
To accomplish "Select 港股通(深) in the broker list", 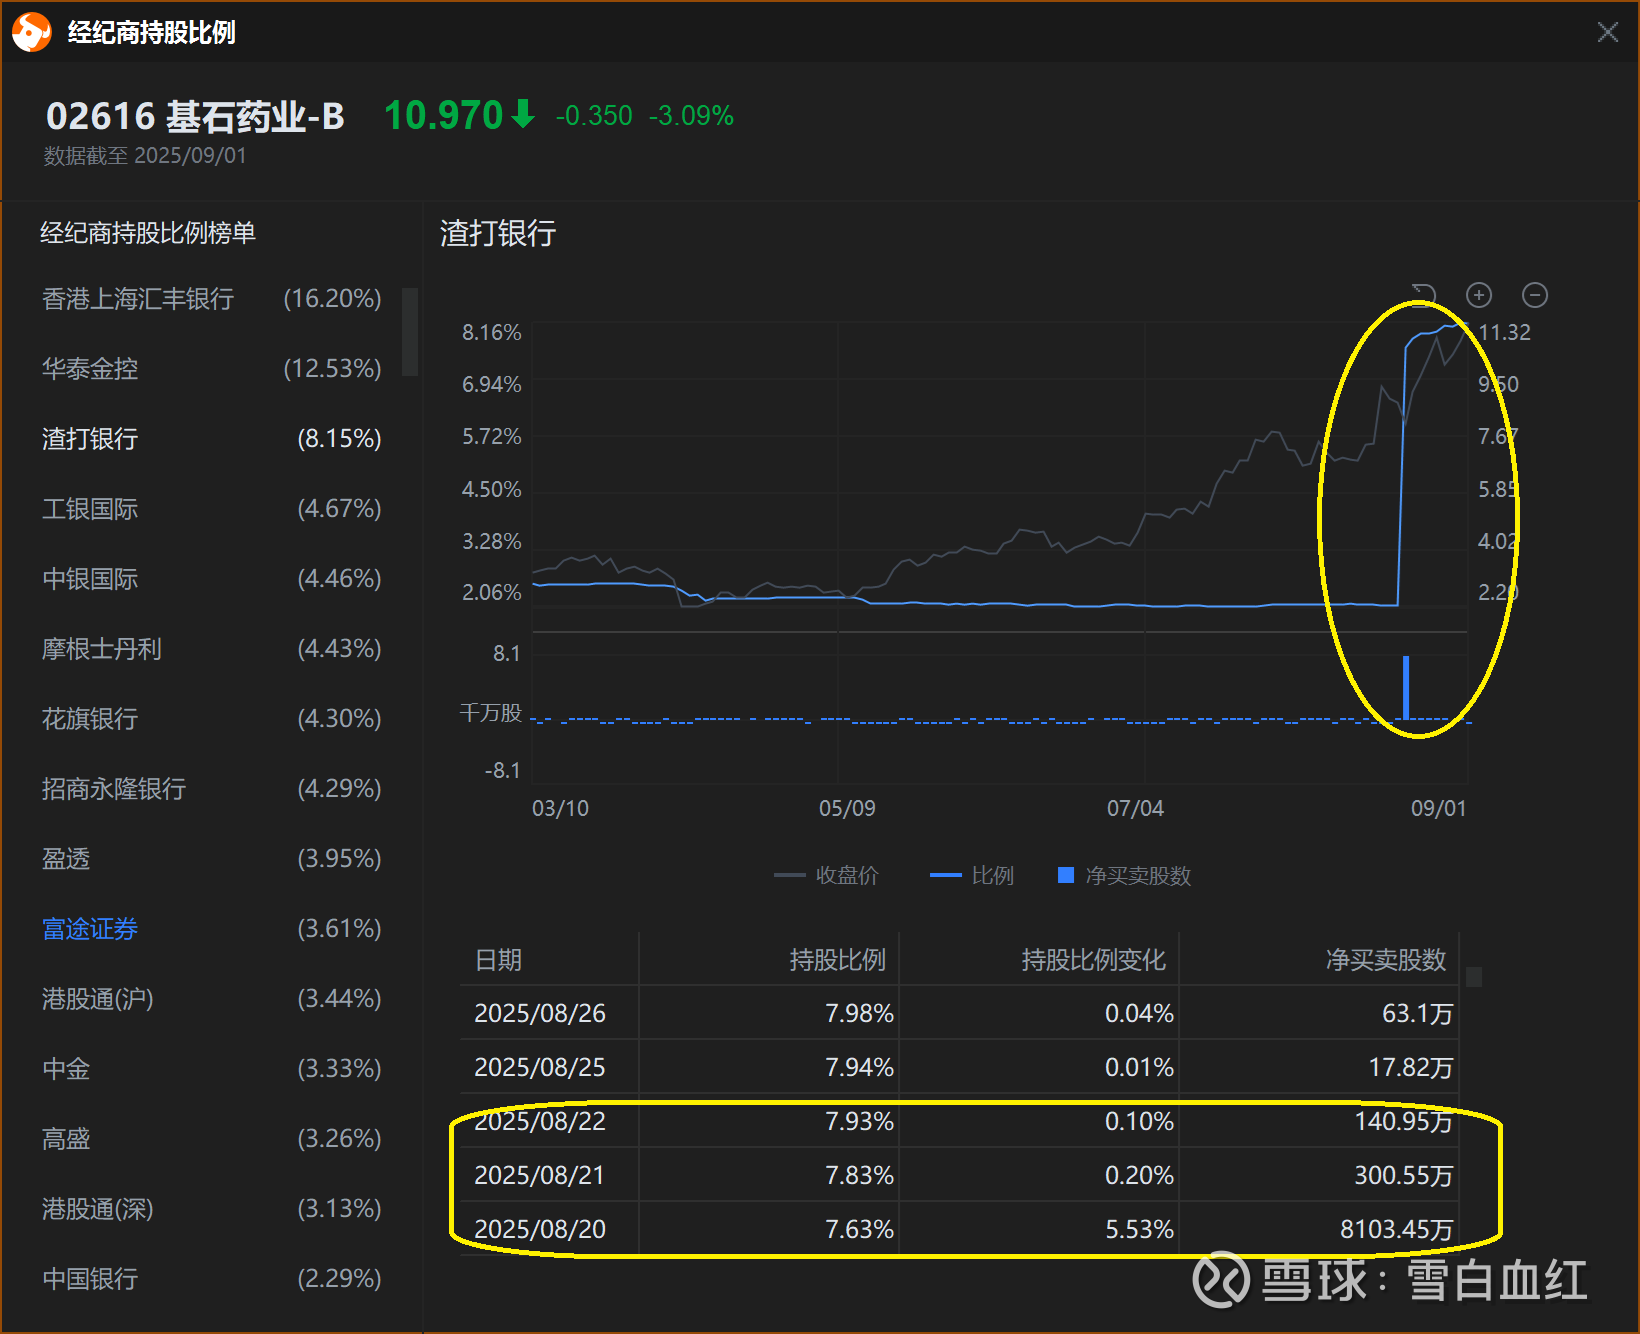I will coord(211,1209).
